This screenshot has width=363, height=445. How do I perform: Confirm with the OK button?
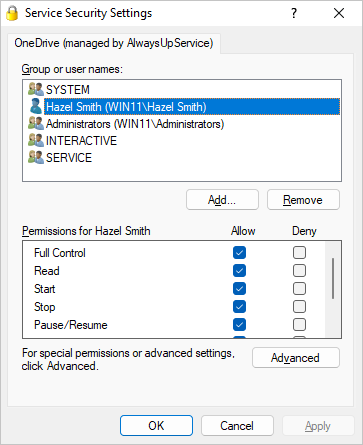(x=156, y=426)
